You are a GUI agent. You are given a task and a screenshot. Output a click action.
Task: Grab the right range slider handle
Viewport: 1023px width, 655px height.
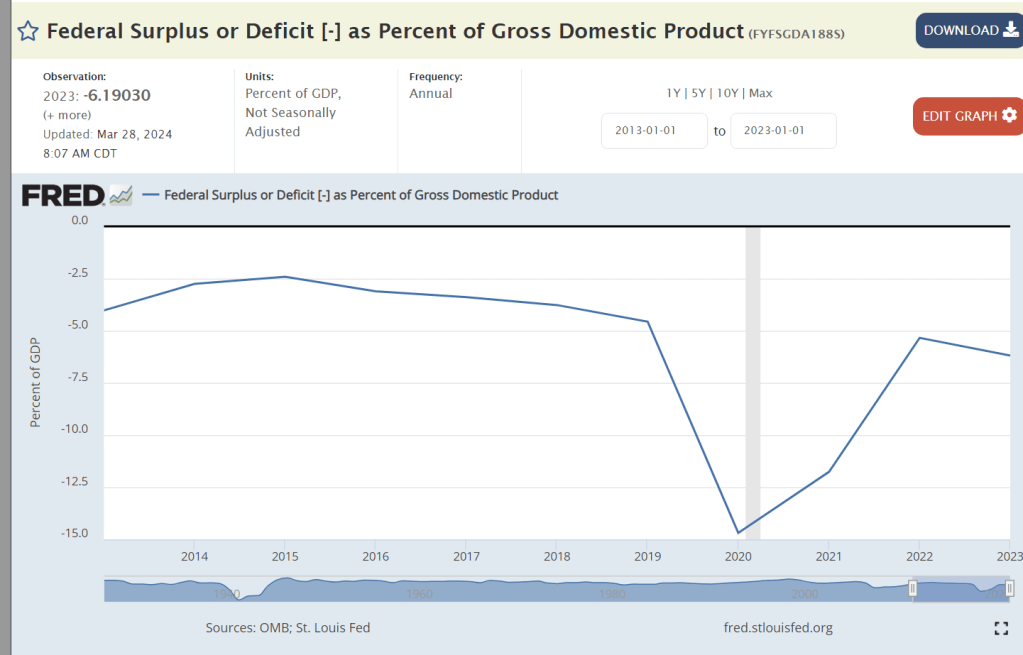pos(1009,589)
